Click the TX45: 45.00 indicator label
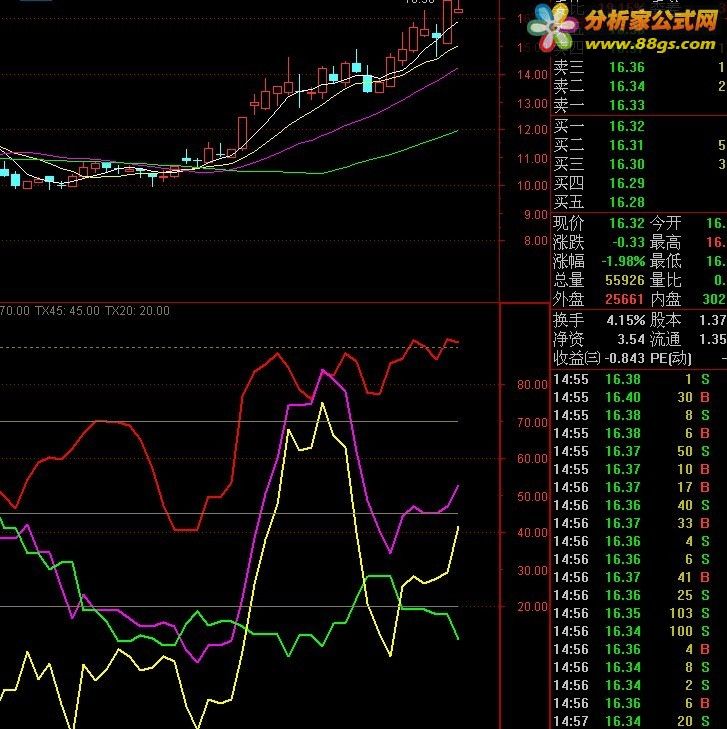The image size is (727, 729). point(67,311)
